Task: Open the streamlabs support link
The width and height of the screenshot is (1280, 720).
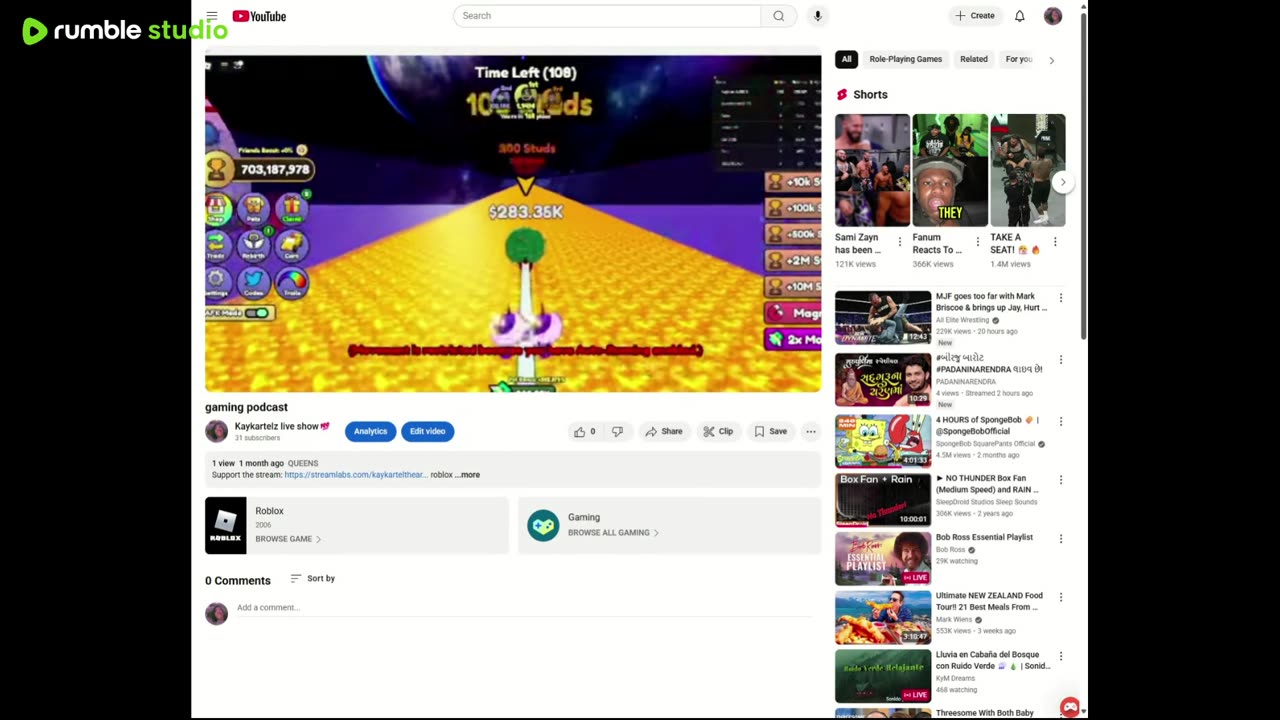Action: click(x=356, y=475)
